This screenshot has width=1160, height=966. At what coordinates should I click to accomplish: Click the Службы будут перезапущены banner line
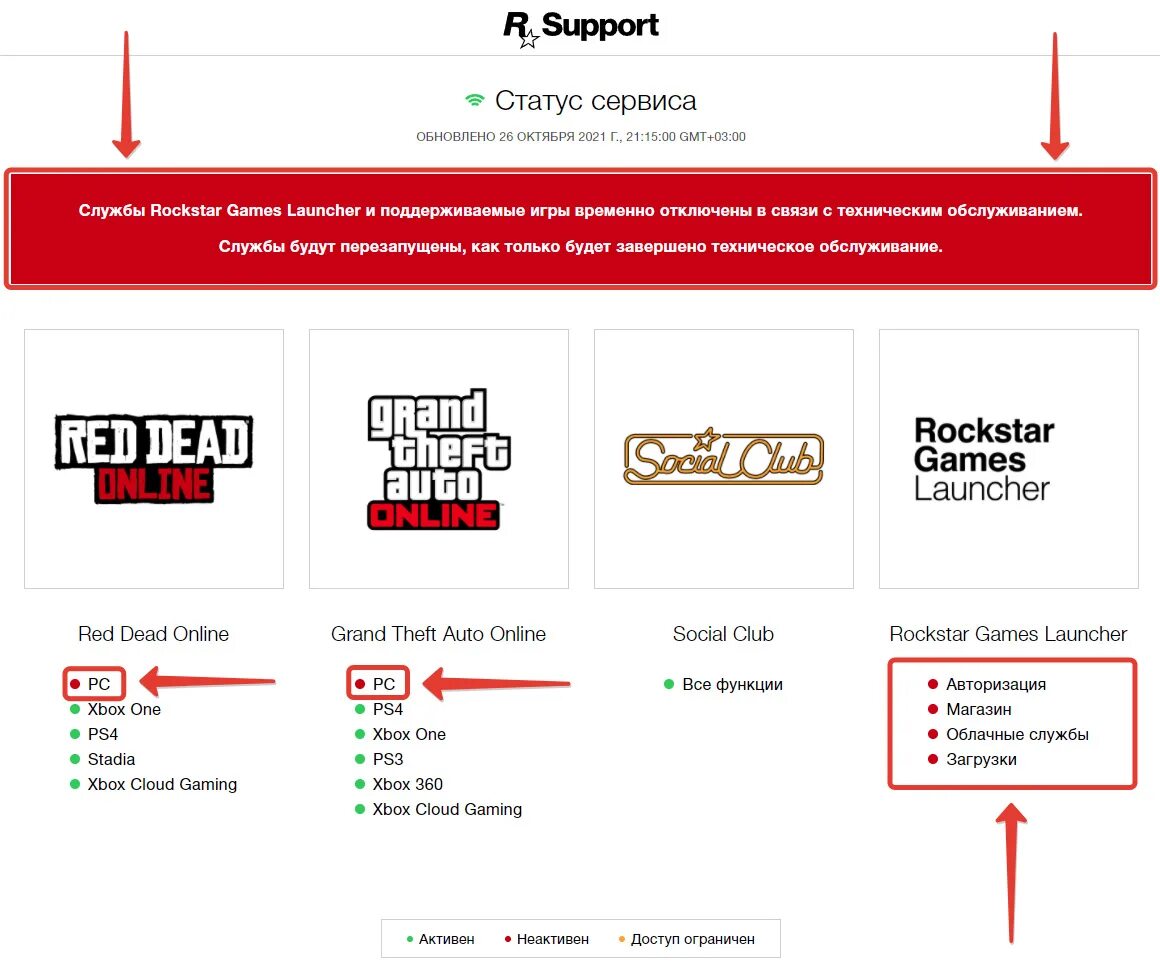click(x=581, y=246)
